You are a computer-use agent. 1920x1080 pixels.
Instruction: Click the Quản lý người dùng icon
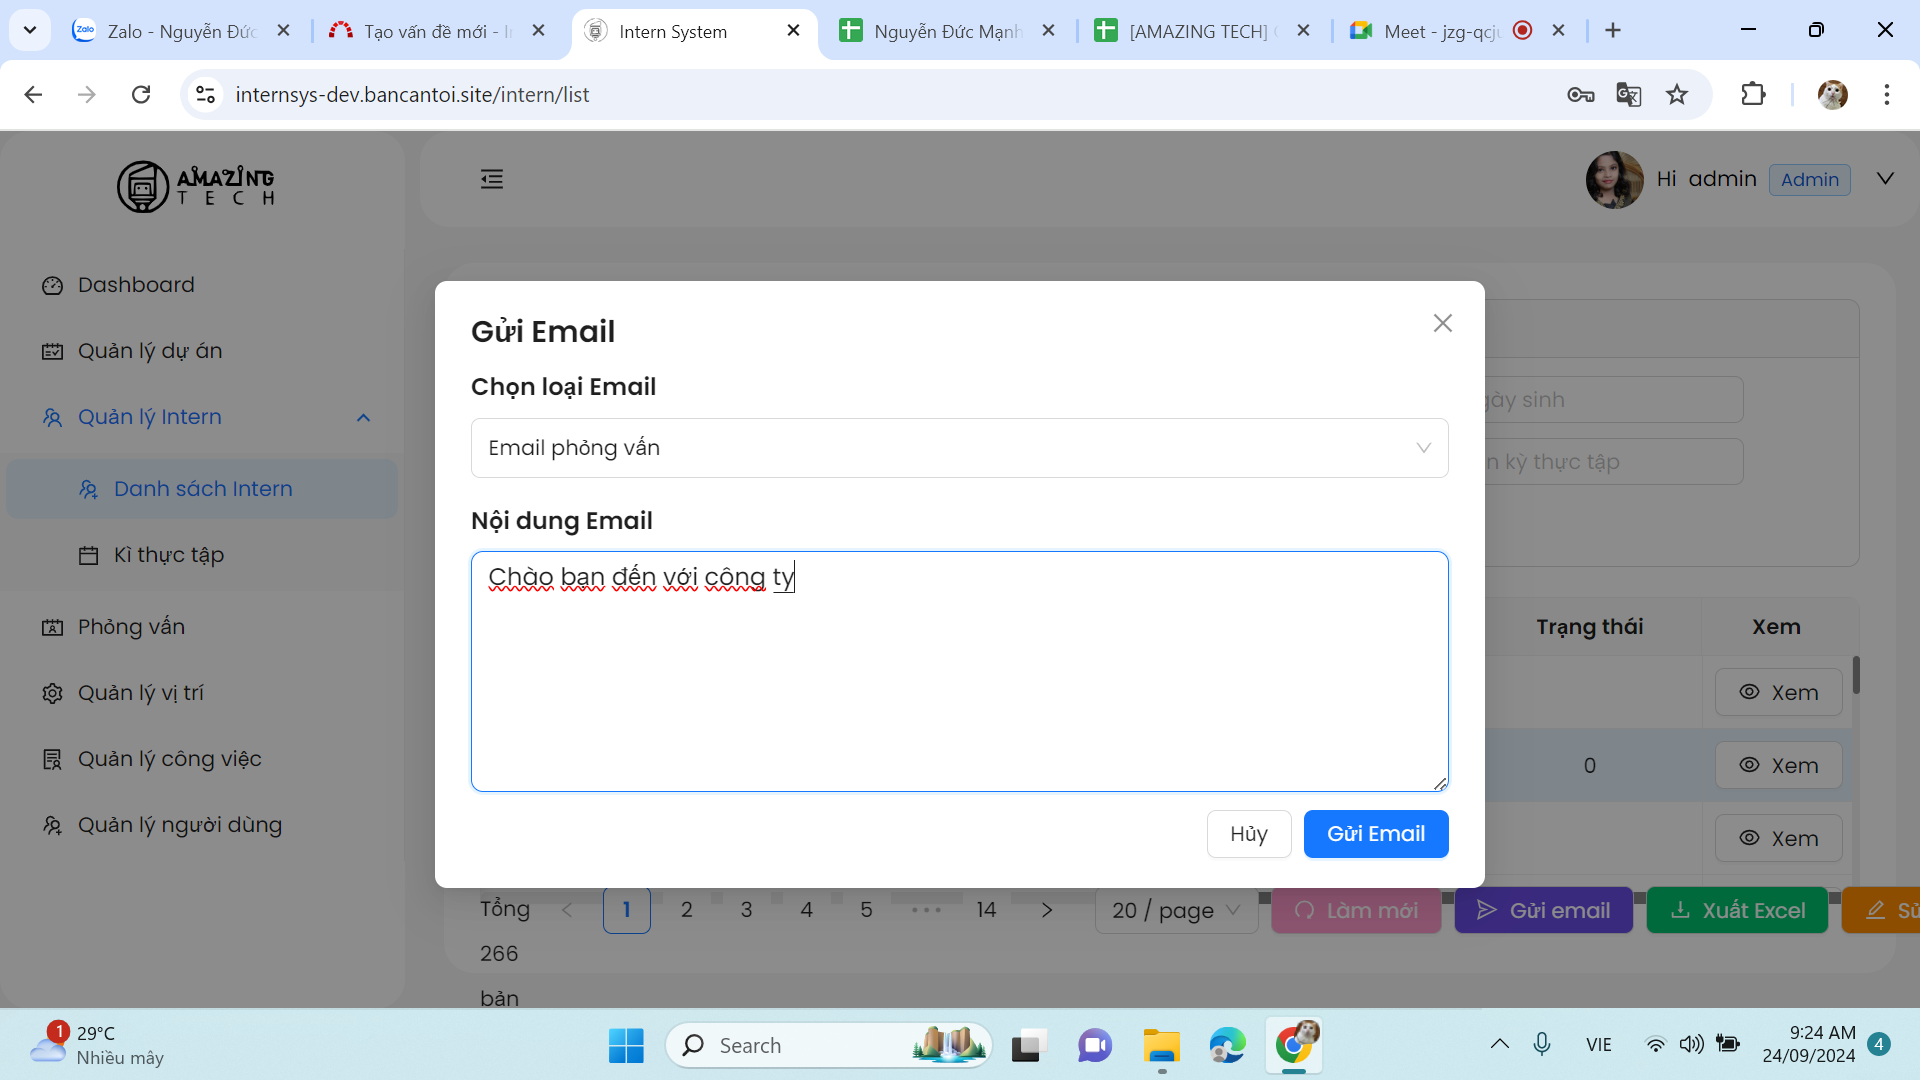point(52,826)
